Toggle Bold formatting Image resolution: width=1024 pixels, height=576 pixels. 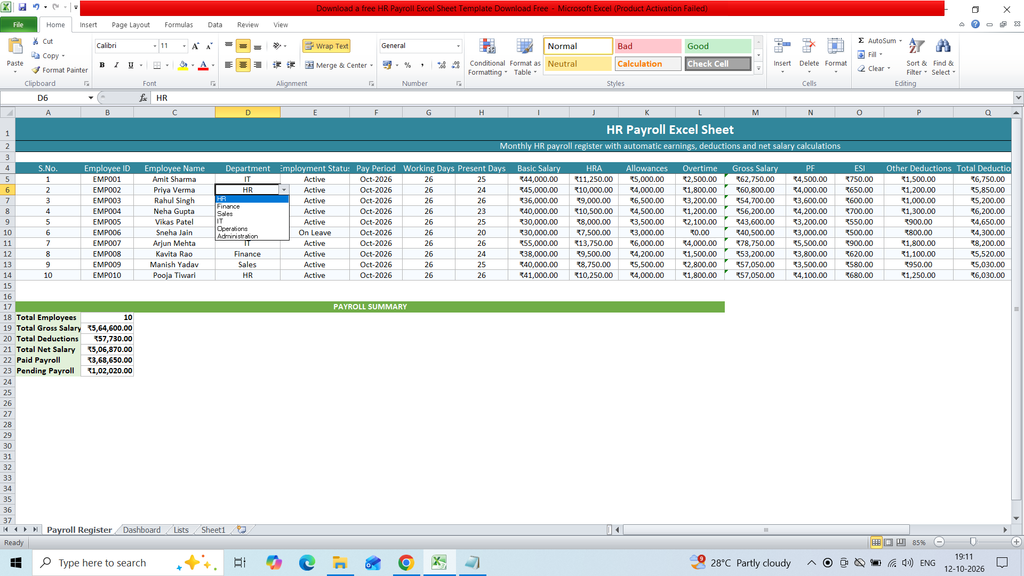point(102,65)
